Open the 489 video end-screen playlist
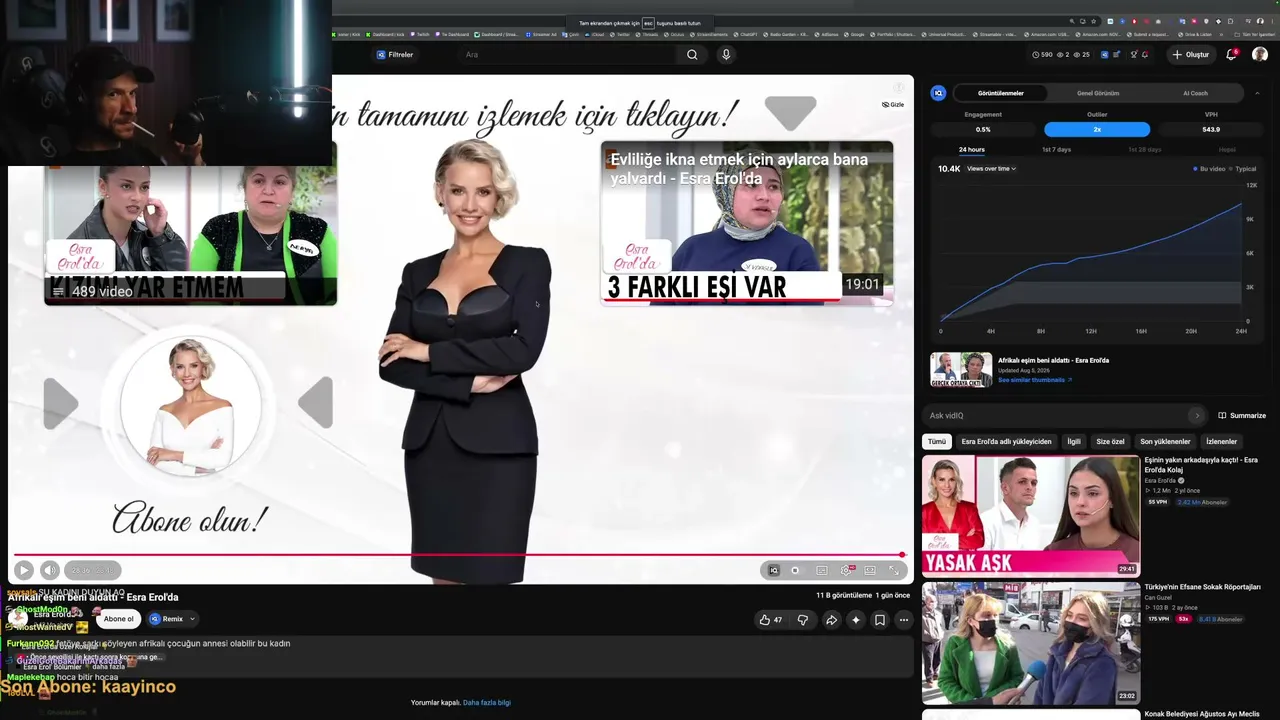 [190, 236]
